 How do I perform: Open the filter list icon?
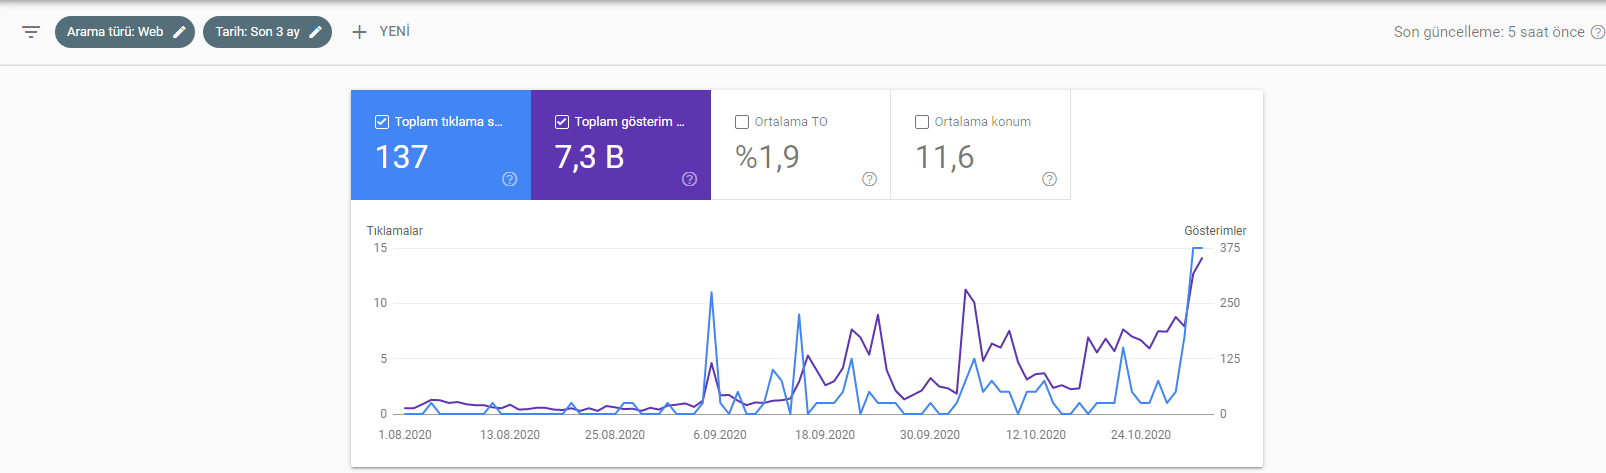coord(31,32)
